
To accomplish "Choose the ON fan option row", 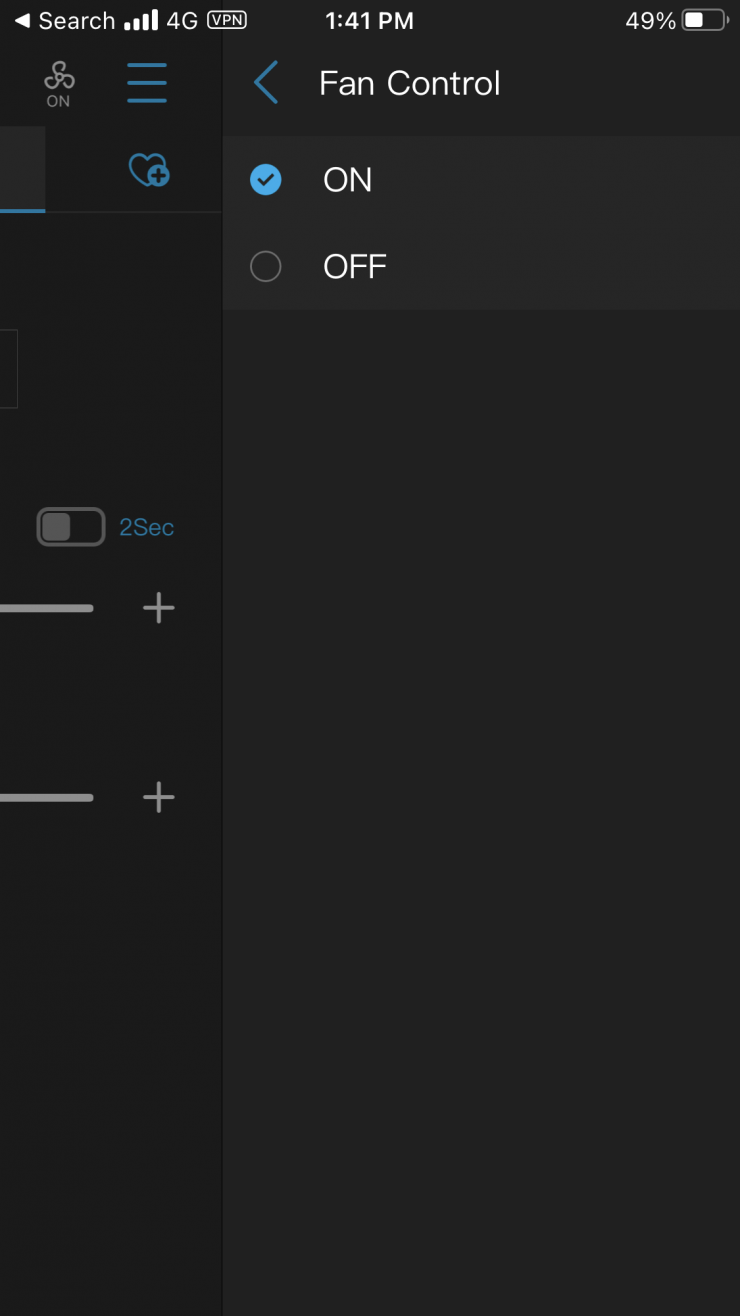I will coord(480,180).
